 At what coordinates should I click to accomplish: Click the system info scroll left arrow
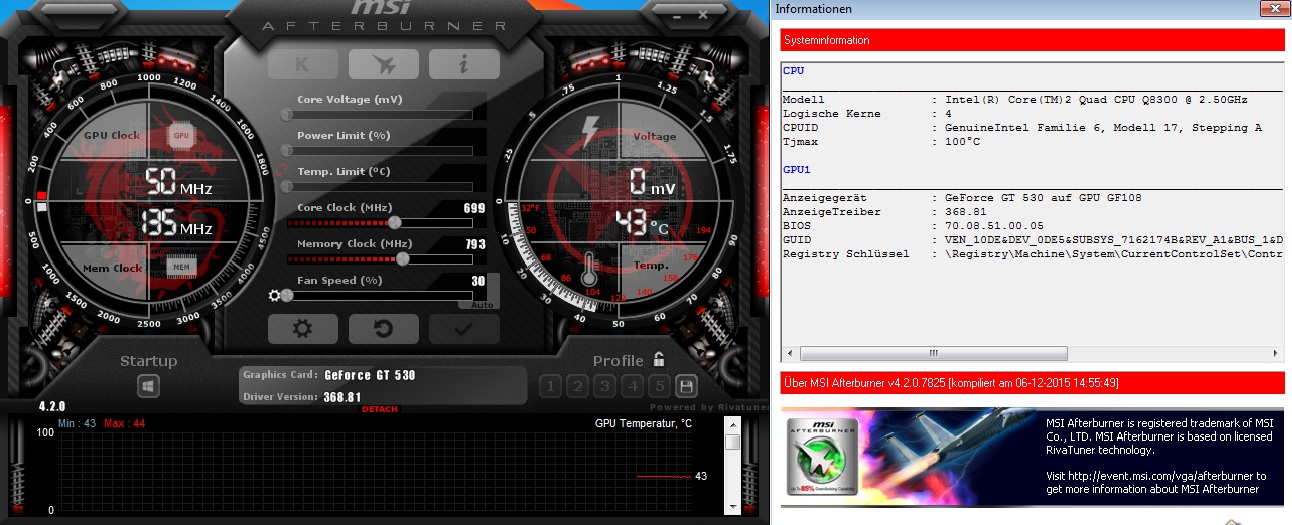(x=789, y=354)
